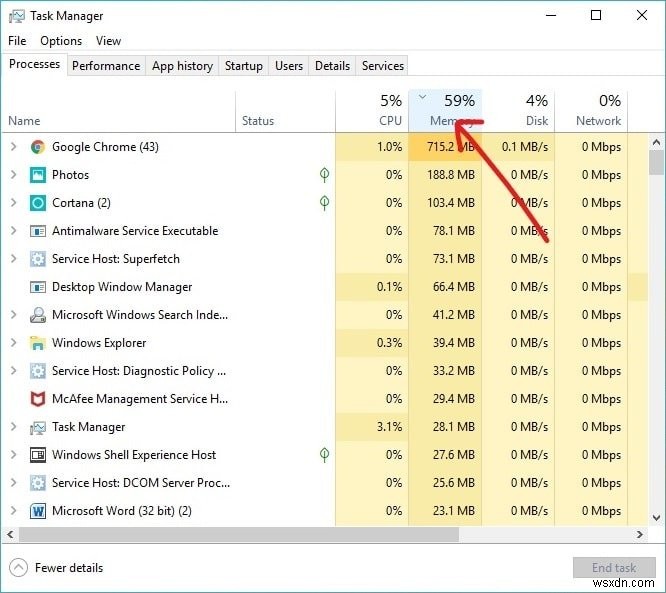Screen dimensions: 666x593
Task: Expand the Antimalware Service Executable row
Action: (x=14, y=231)
